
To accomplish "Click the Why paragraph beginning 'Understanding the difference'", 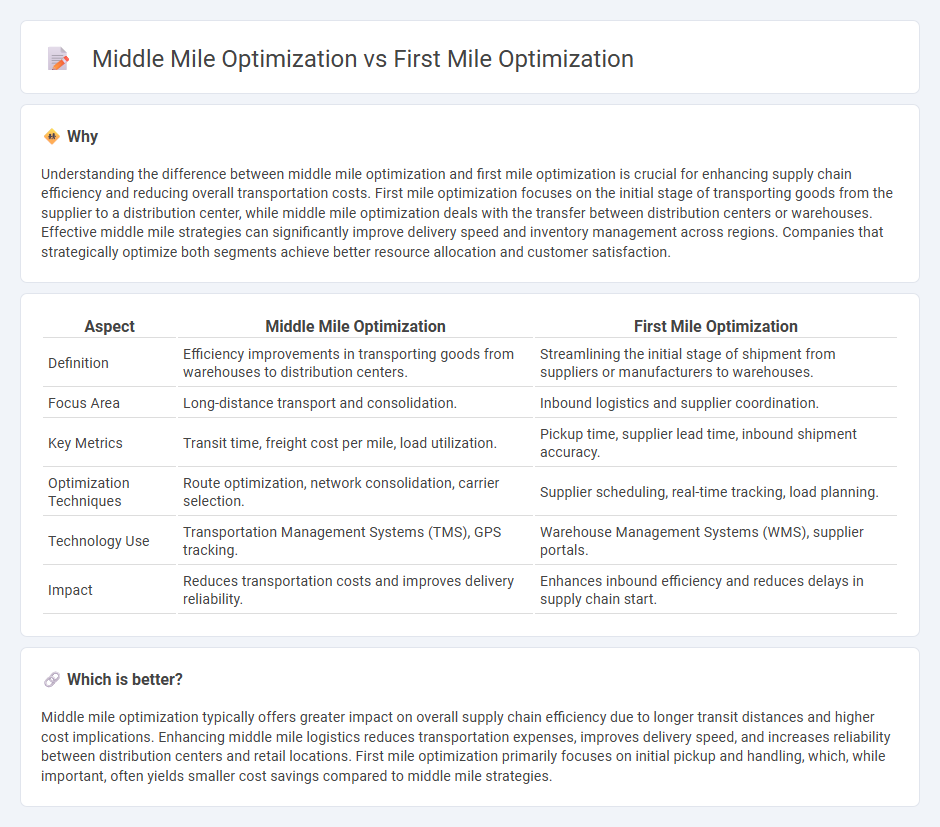I will pos(468,213).
